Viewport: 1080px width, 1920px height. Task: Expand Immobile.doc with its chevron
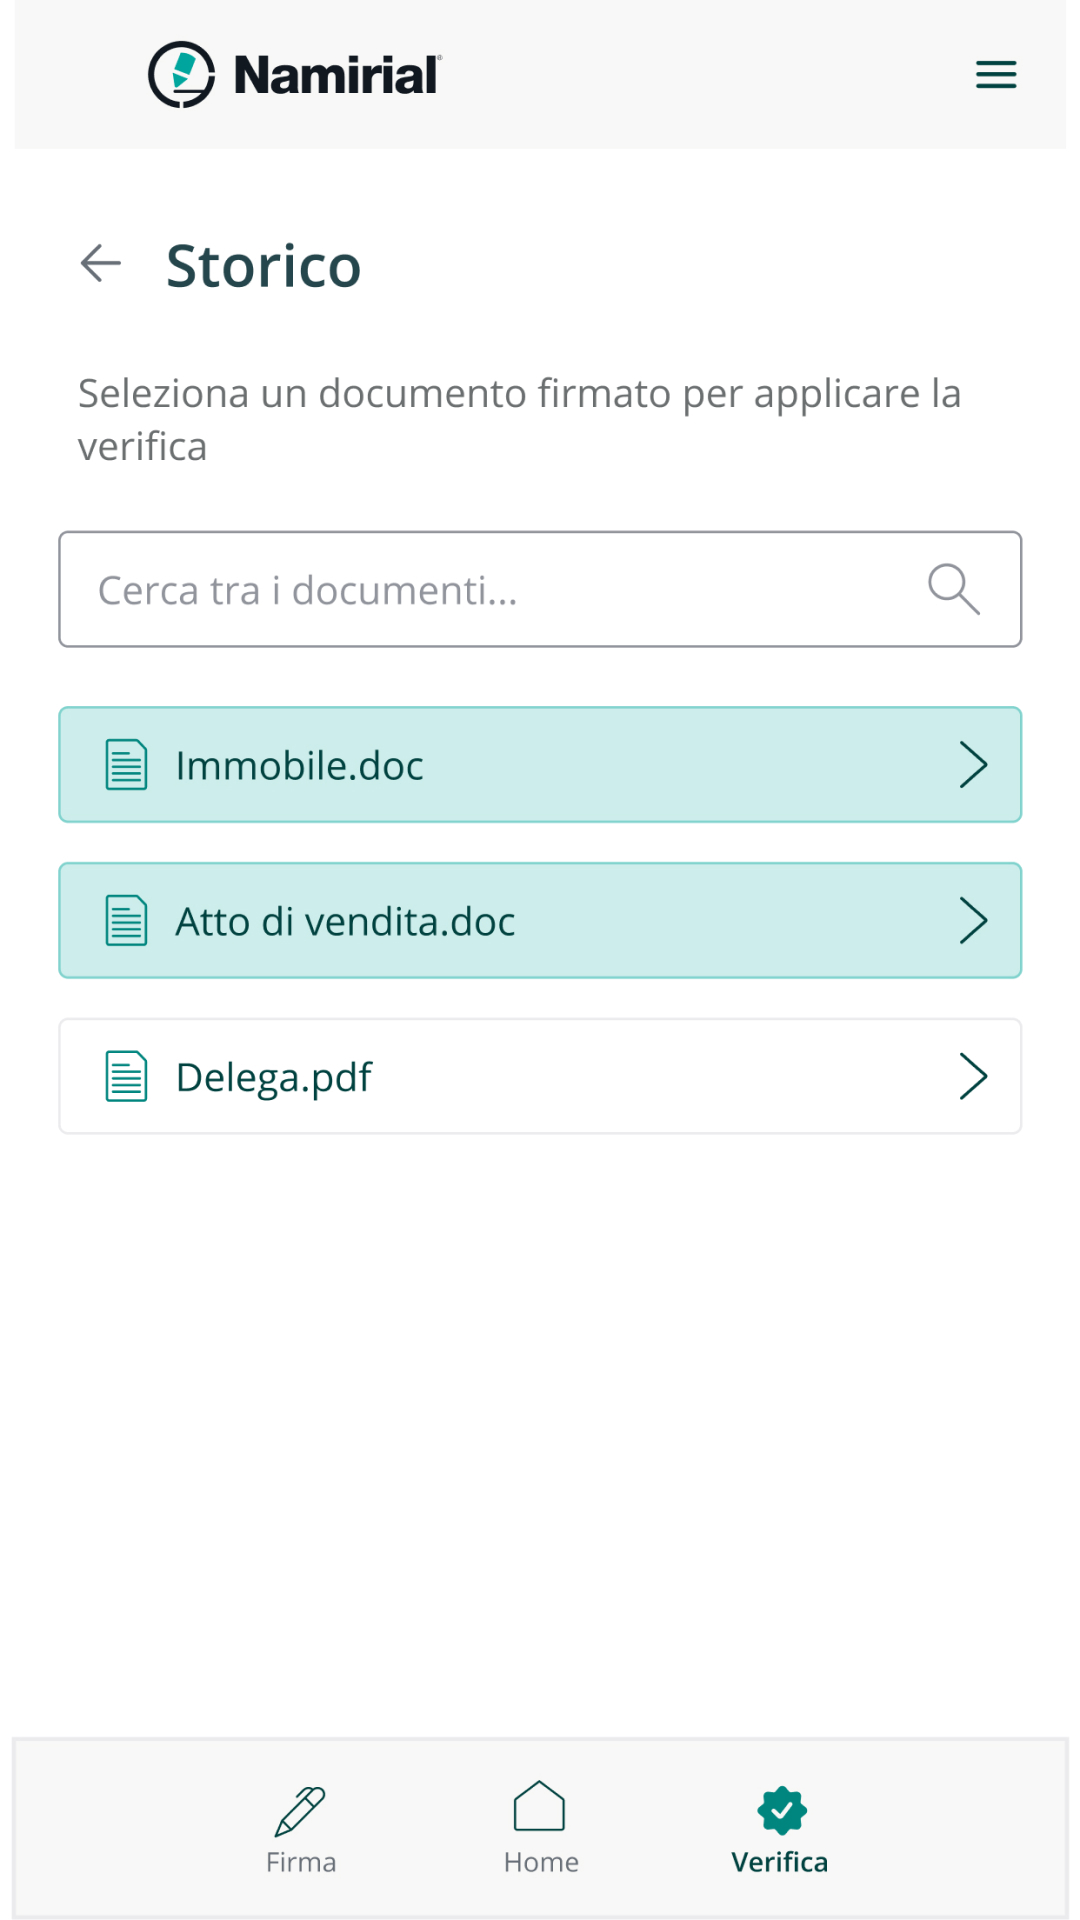point(973,765)
